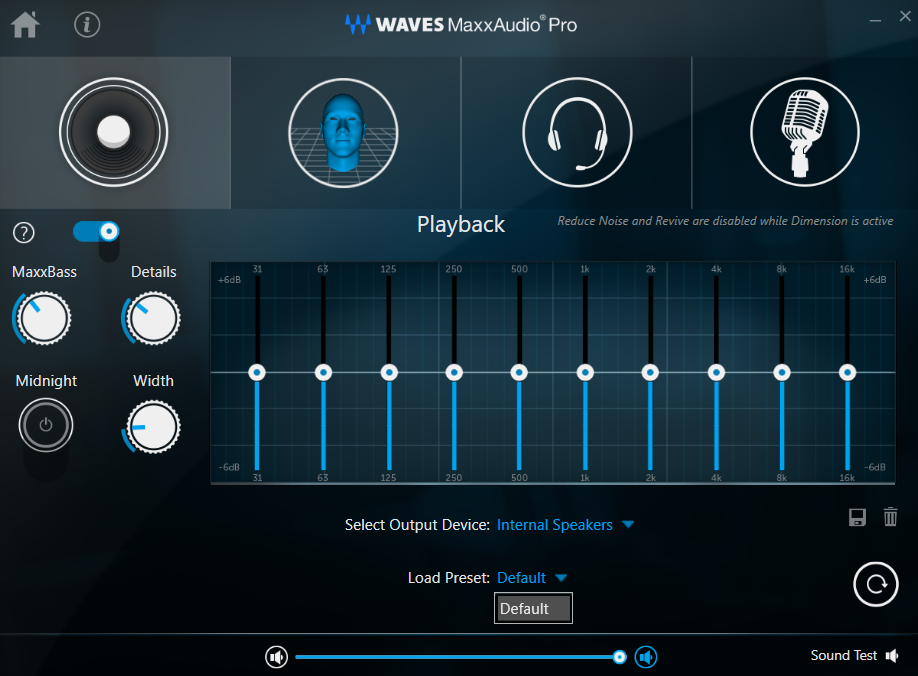
Task: Click the circular reset arrow button
Action: tap(875, 585)
